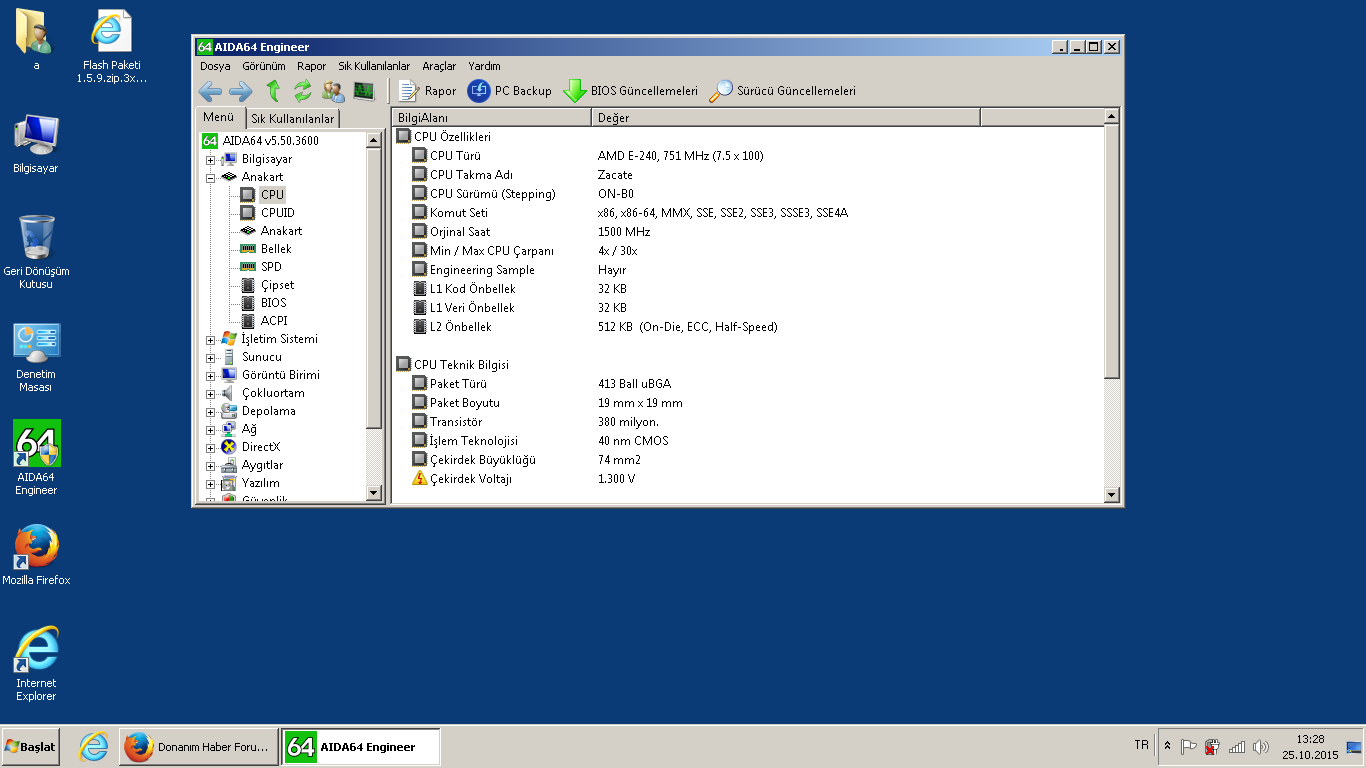Open the Rapor report wizard button
This screenshot has height=768, width=1366.
click(x=427, y=91)
